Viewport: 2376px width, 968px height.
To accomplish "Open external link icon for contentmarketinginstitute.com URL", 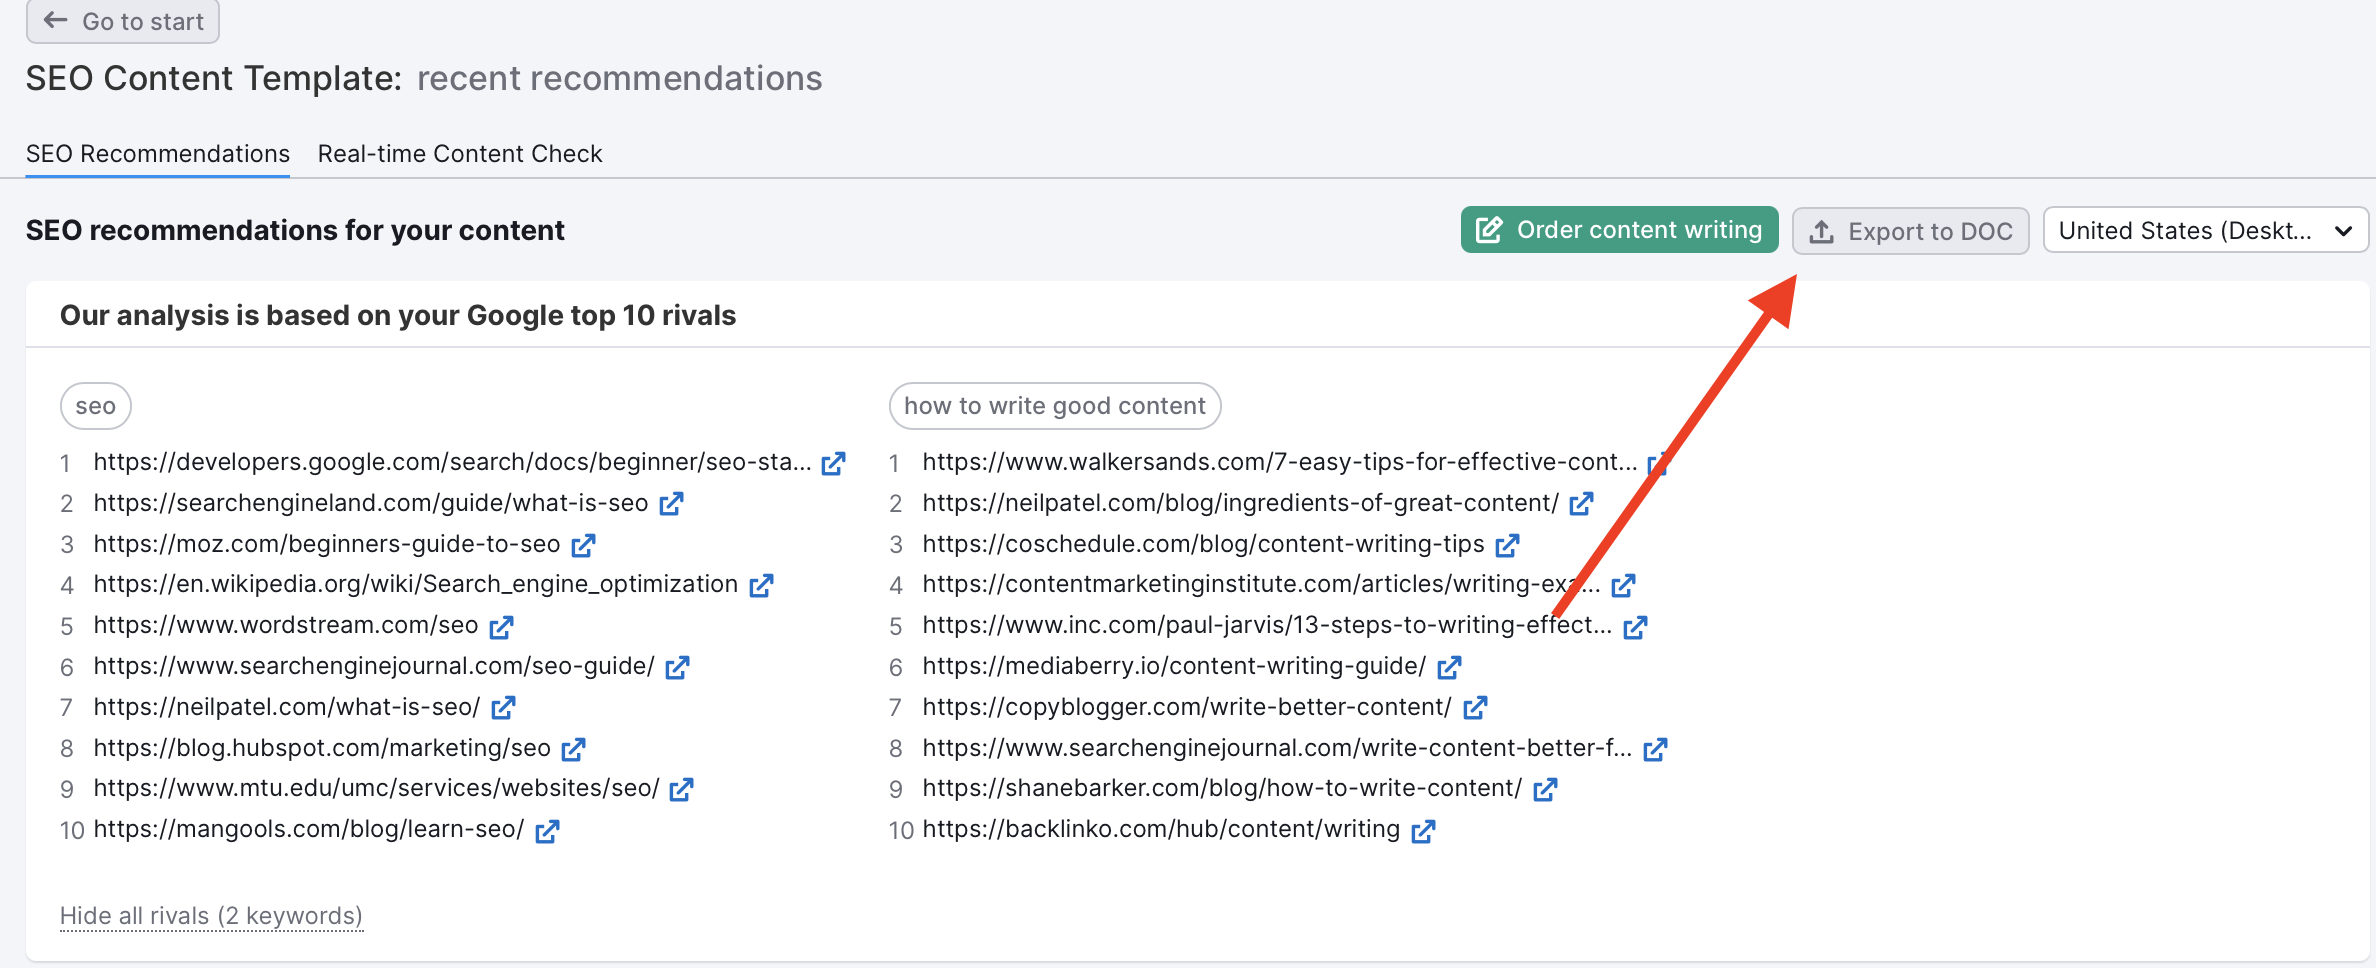I will (1623, 585).
